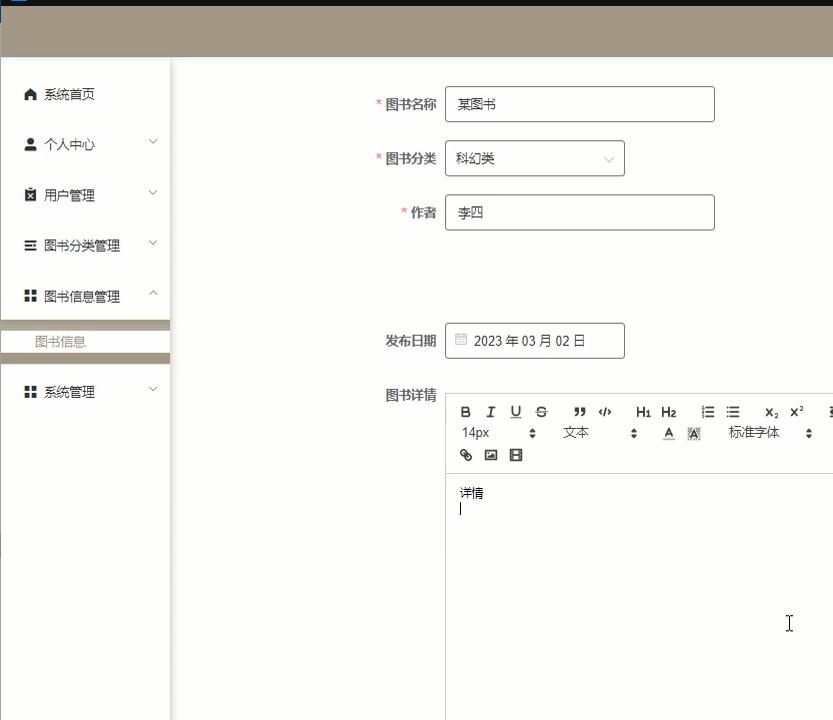The width and height of the screenshot is (833, 720).
Task: Expand the 用户管理 sidebar menu
Action: click(x=85, y=195)
